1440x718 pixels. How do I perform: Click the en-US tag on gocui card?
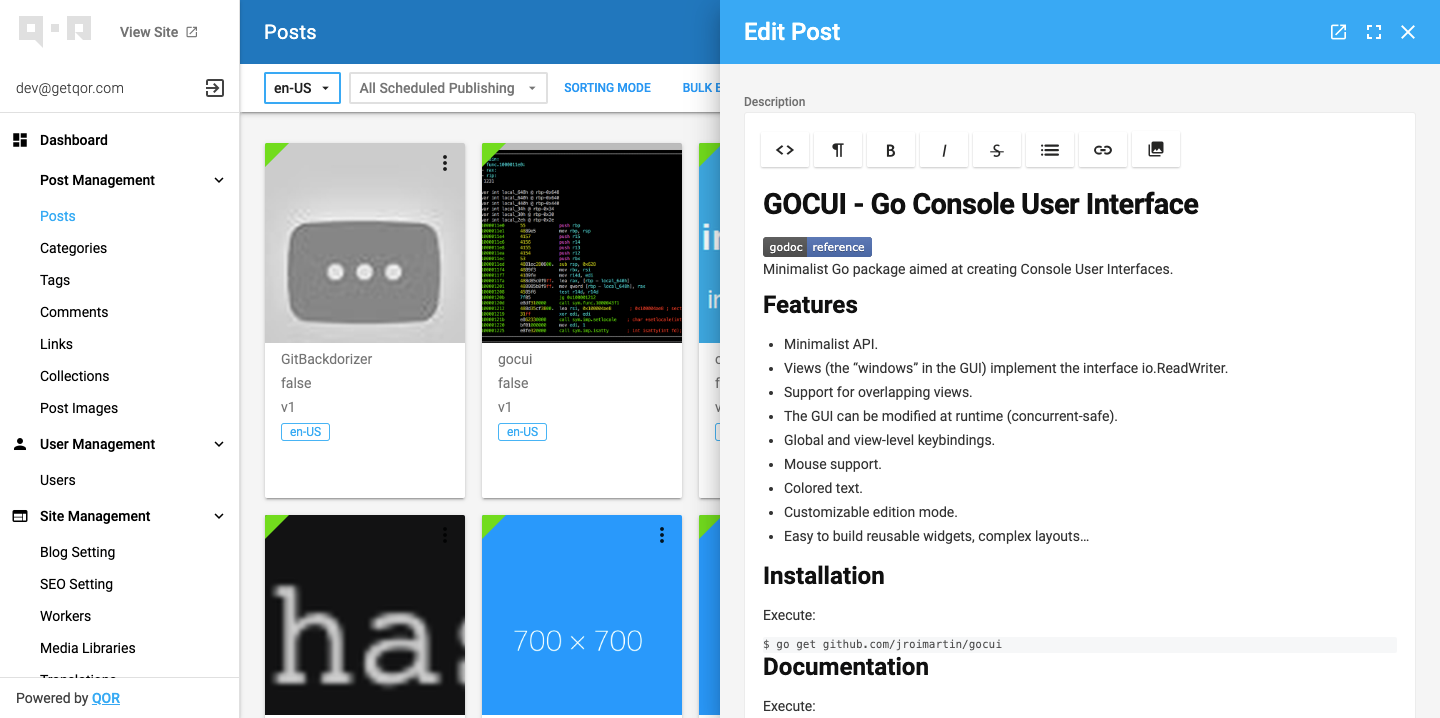click(x=522, y=432)
